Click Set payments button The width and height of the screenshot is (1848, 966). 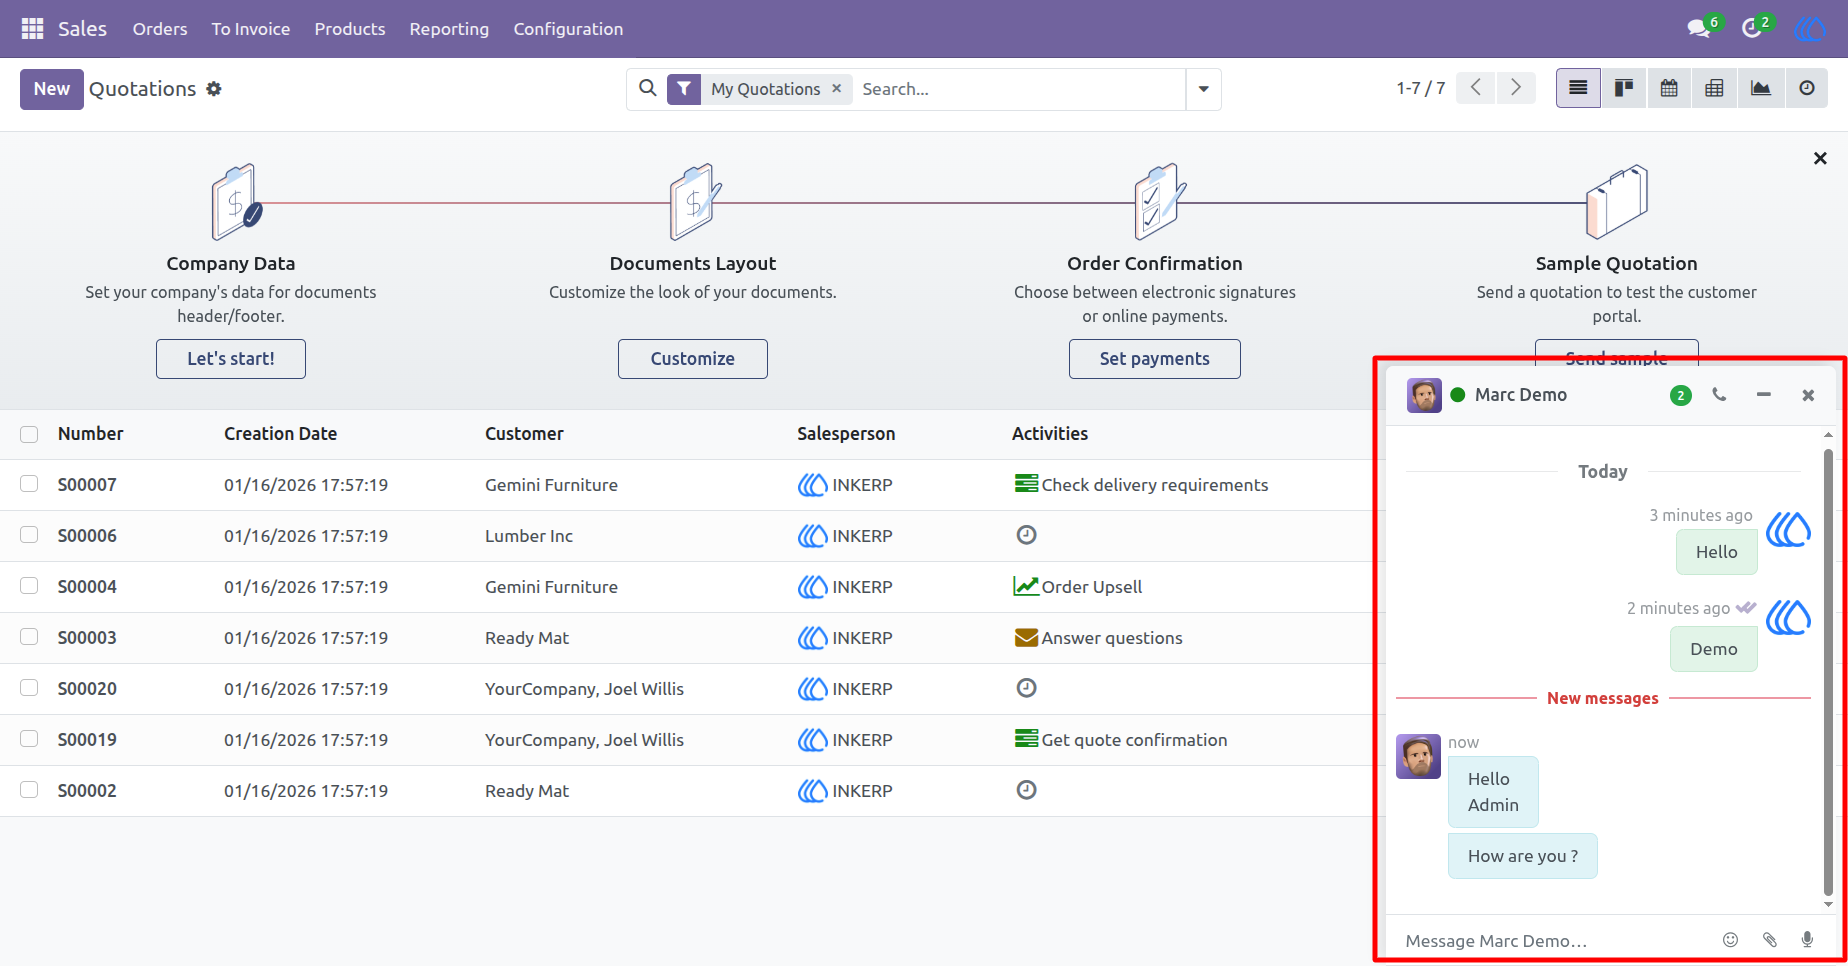pyautogui.click(x=1155, y=359)
